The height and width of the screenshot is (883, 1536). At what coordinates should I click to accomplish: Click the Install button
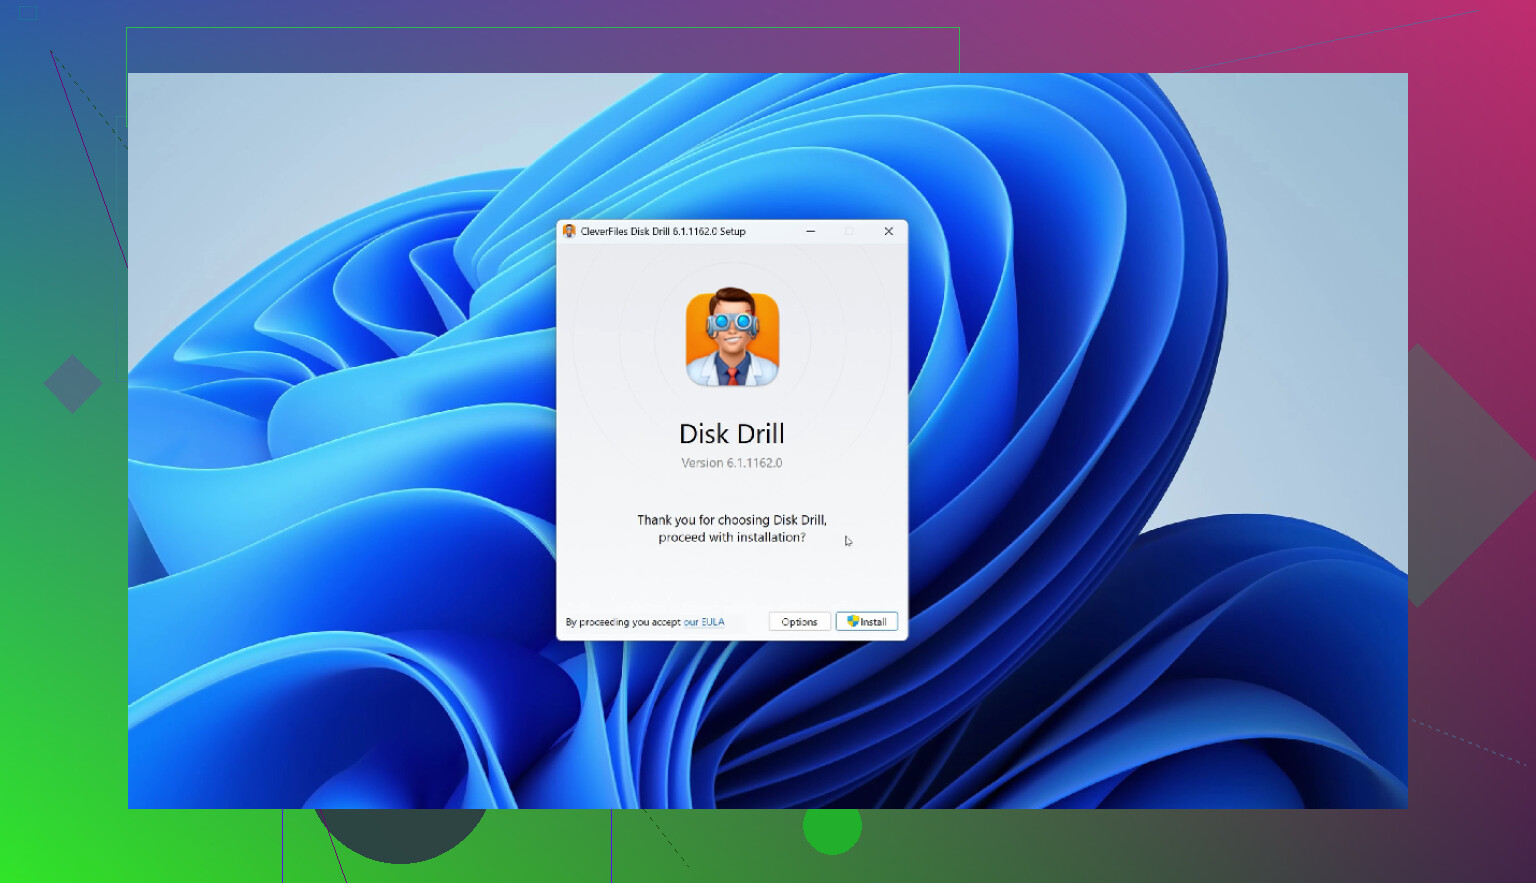coord(867,621)
